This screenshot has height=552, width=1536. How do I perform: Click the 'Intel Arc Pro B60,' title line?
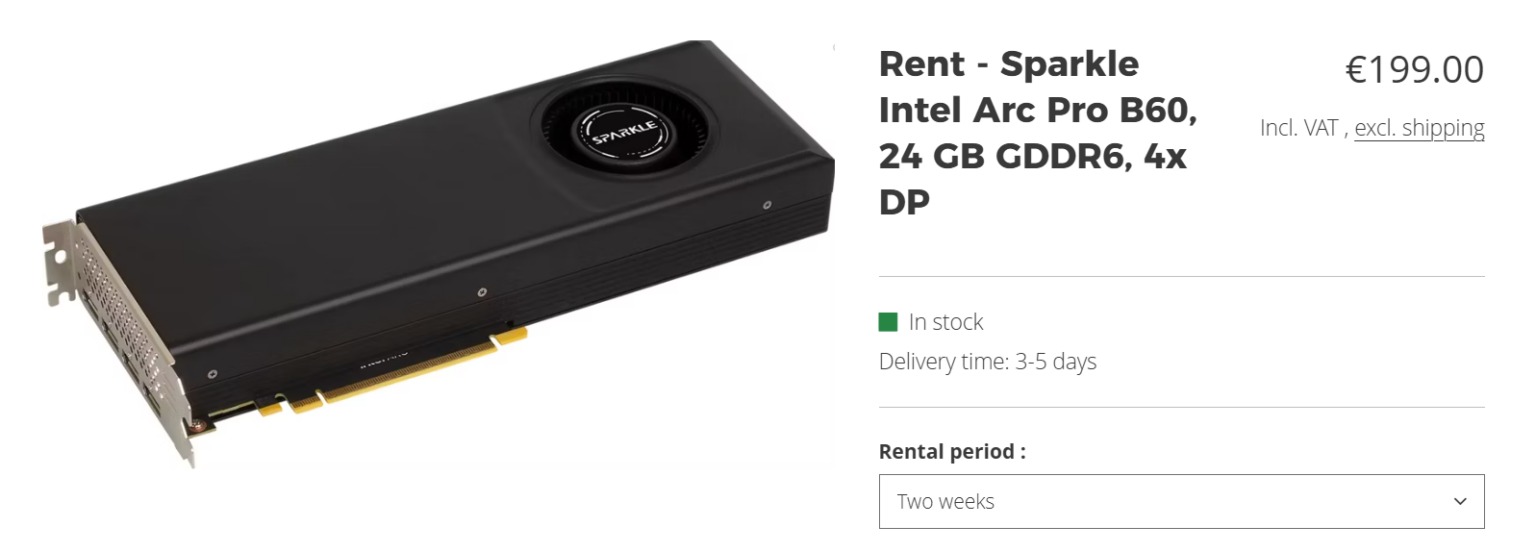[1037, 111]
